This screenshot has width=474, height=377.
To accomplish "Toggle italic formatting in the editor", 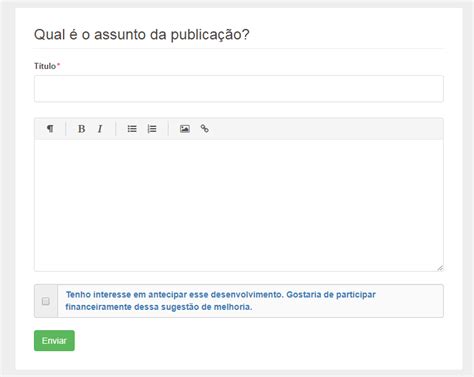I will tap(100, 129).
